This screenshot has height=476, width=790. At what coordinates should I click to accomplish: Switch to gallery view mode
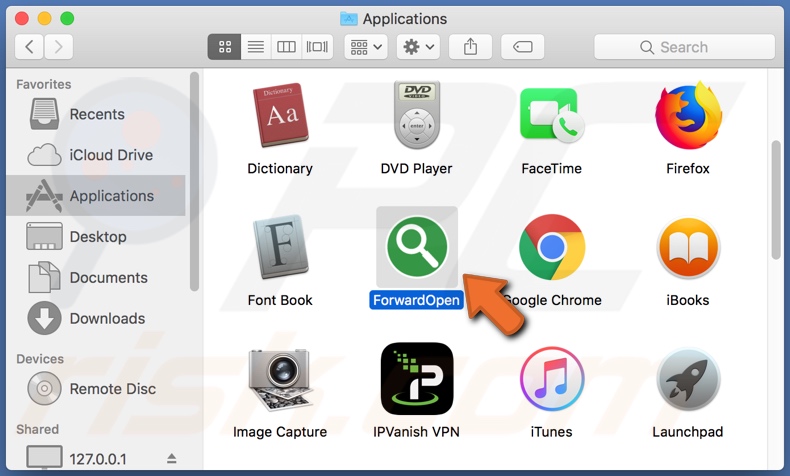(x=317, y=47)
